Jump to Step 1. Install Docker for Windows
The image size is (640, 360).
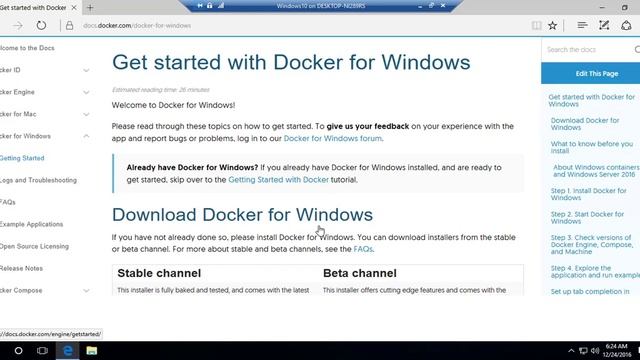coord(588,194)
